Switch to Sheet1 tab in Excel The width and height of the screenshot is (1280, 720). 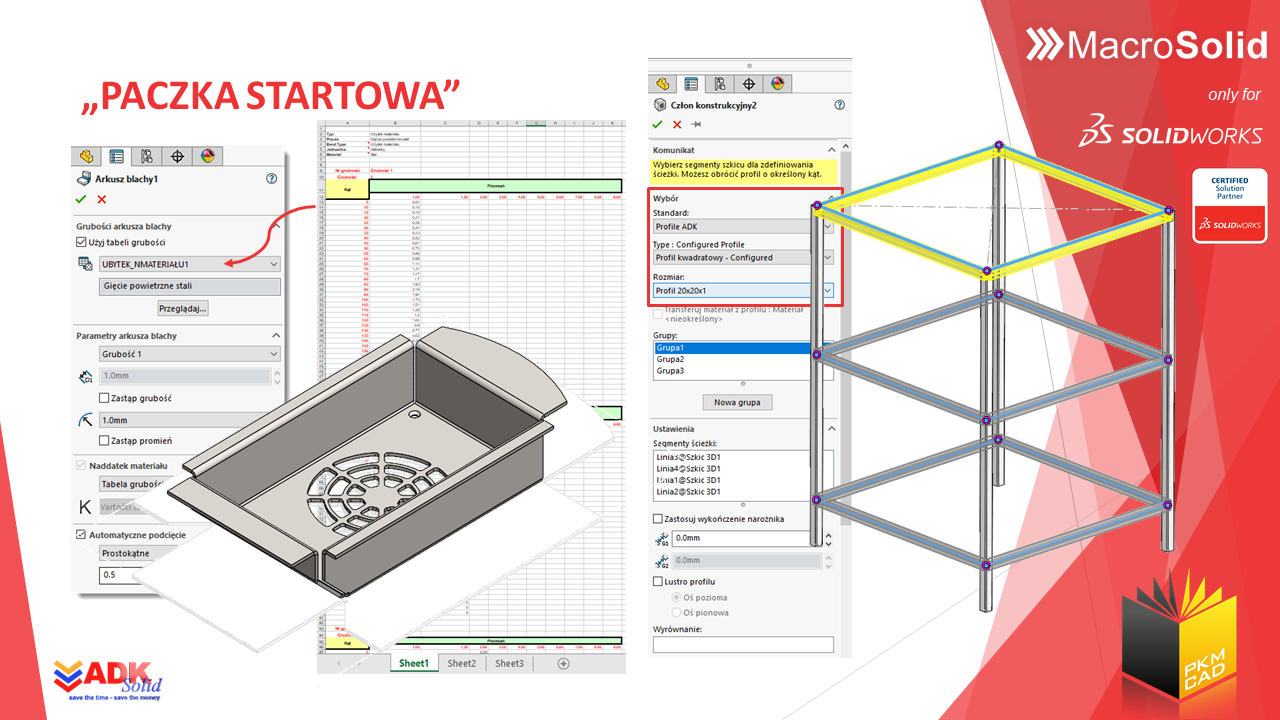413,663
